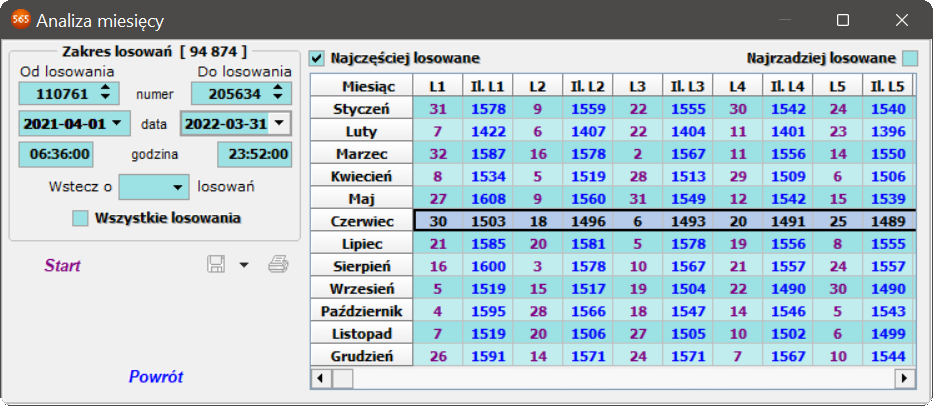Select the Grudzień row header
Viewport: 933px width, 406px height.
361,357
